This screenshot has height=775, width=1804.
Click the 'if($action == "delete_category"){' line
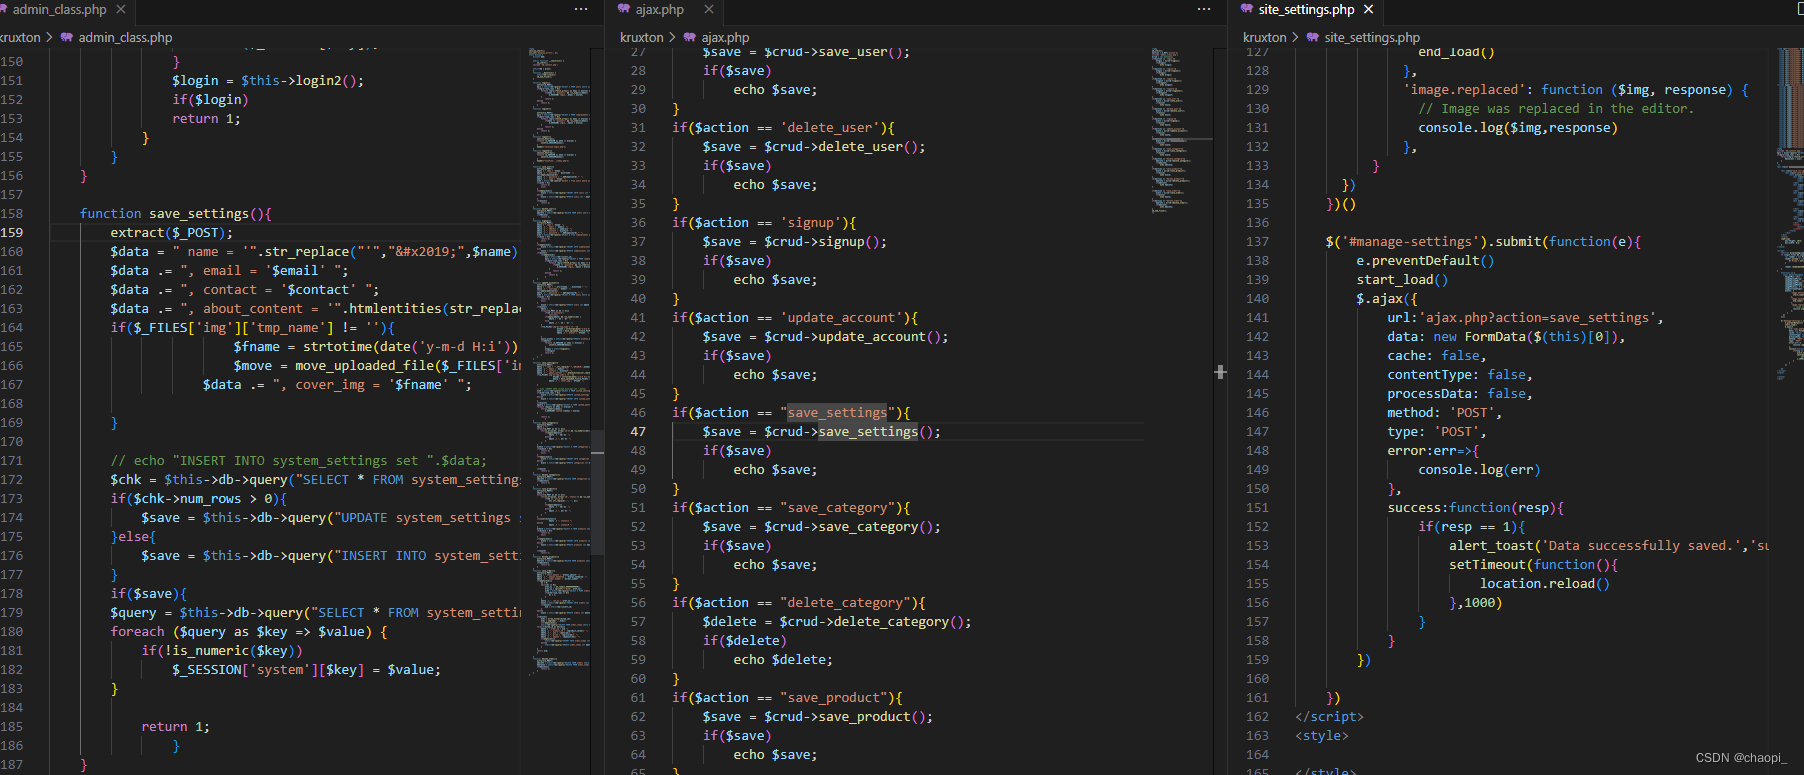(x=799, y=603)
